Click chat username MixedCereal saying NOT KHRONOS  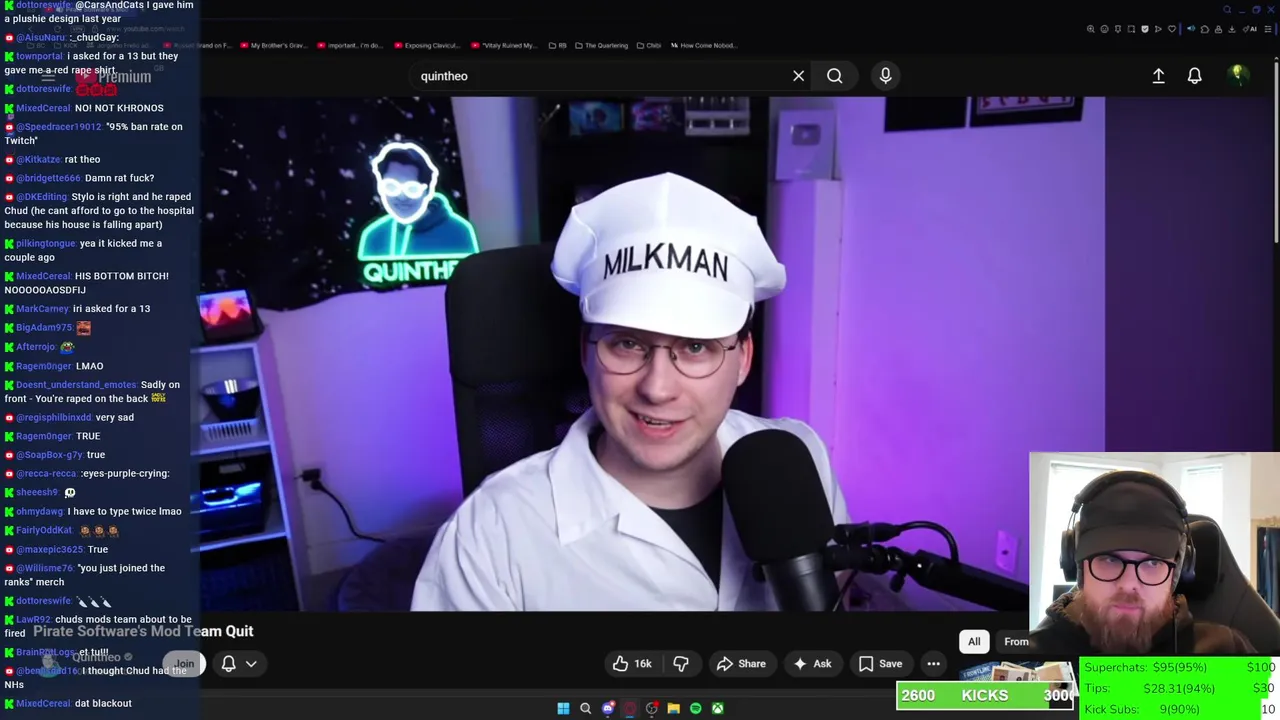pyautogui.click(x=43, y=108)
